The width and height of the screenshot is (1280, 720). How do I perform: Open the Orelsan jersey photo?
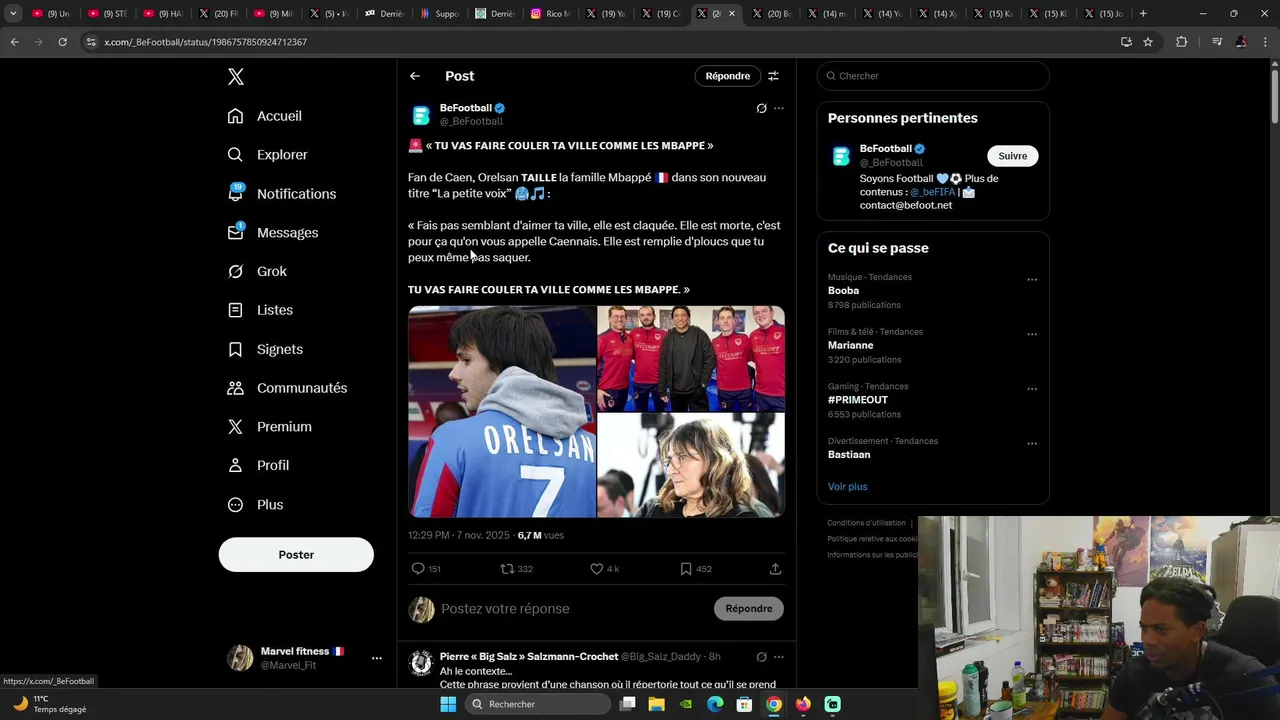coord(502,411)
